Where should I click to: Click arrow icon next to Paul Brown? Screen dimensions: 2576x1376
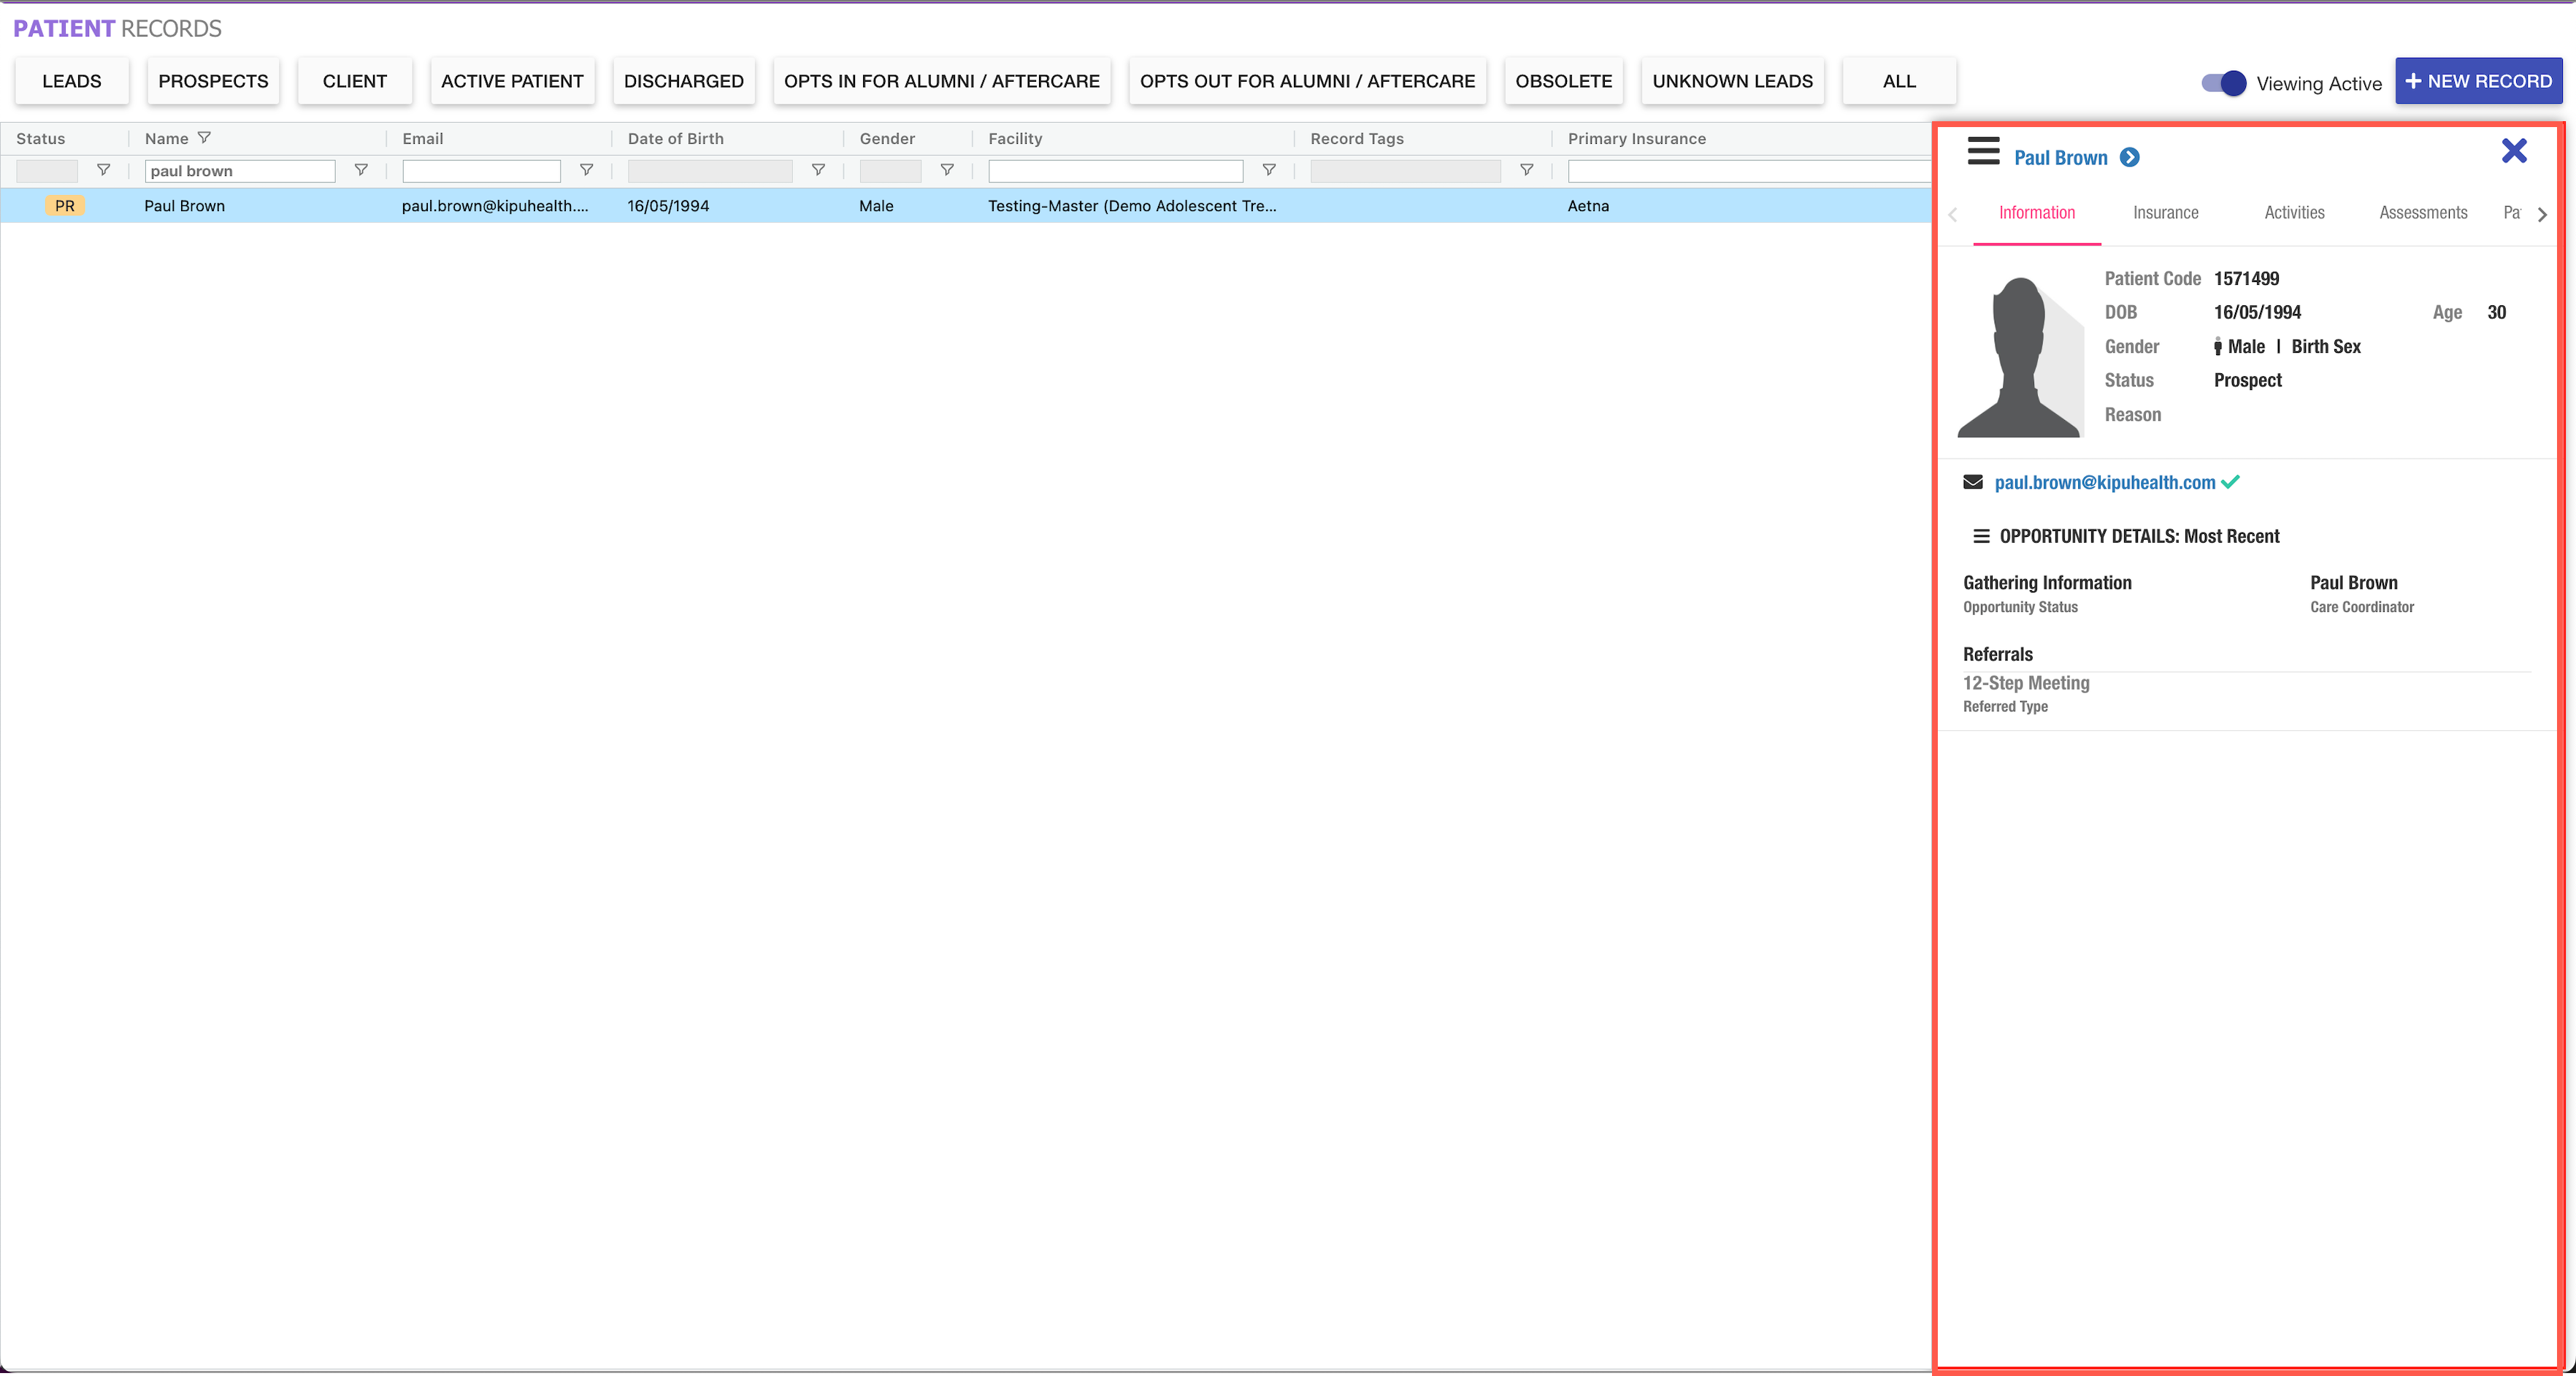2130,158
